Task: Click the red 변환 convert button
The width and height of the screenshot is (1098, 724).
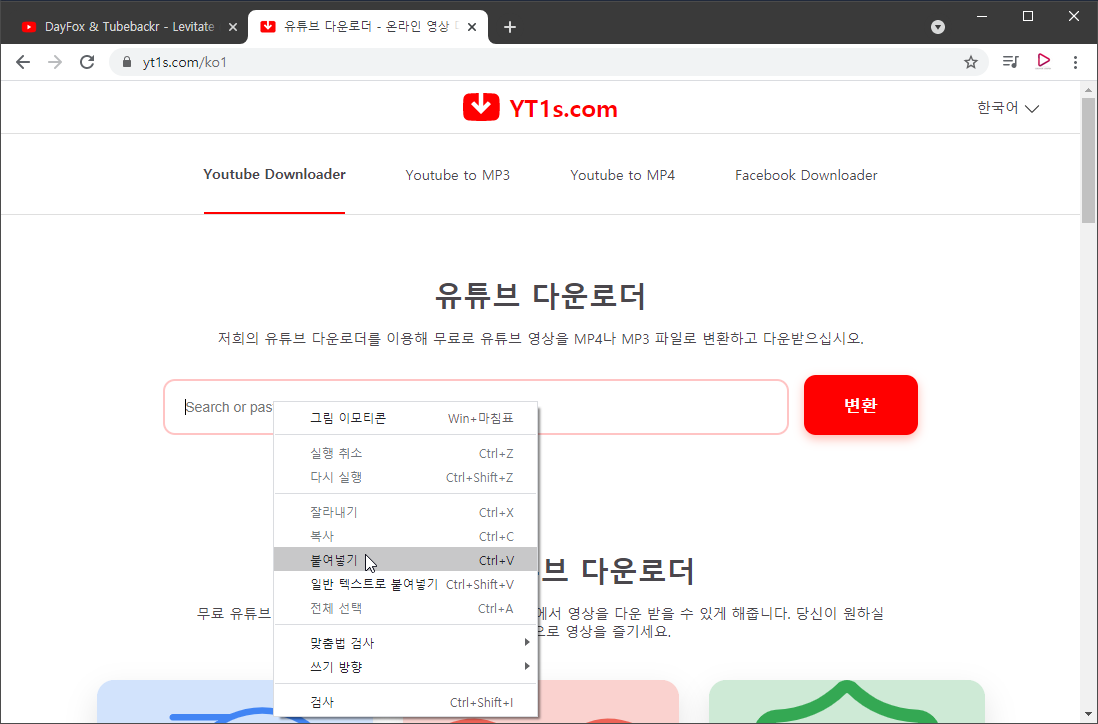Action: (x=861, y=405)
